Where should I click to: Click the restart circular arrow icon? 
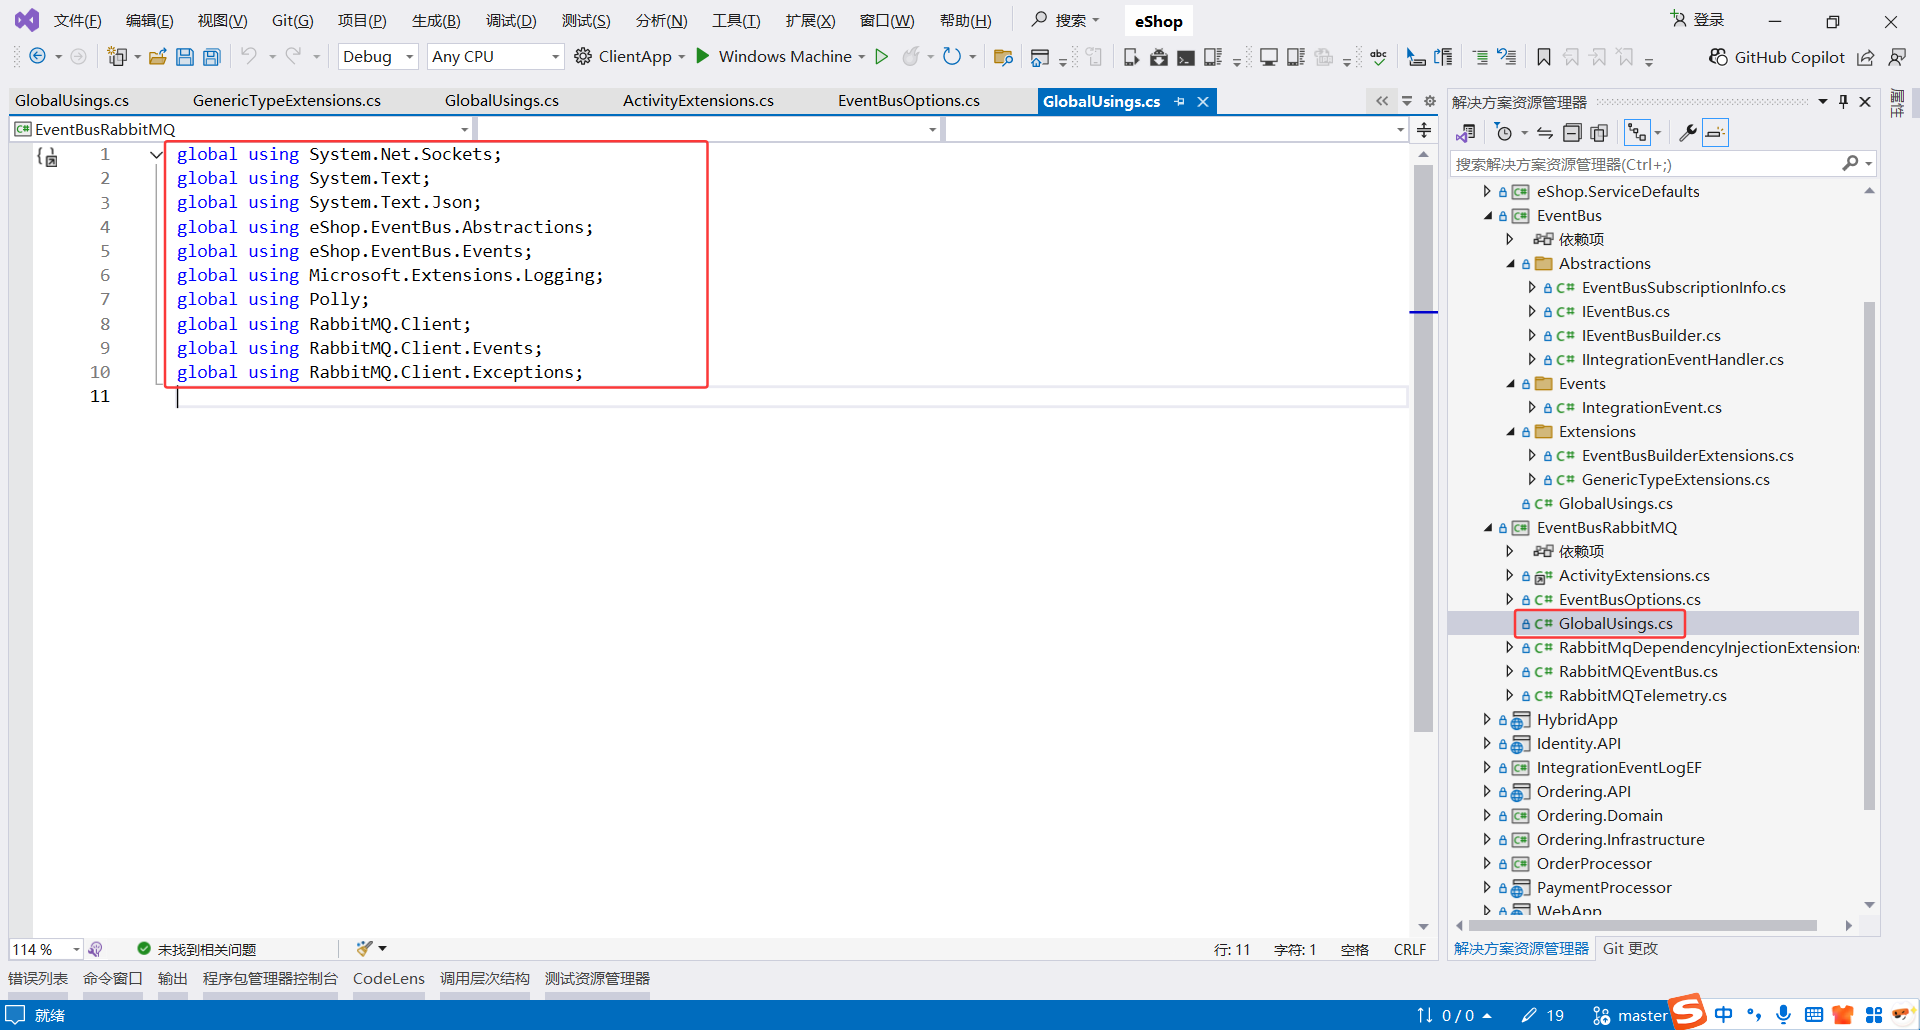coord(952,56)
